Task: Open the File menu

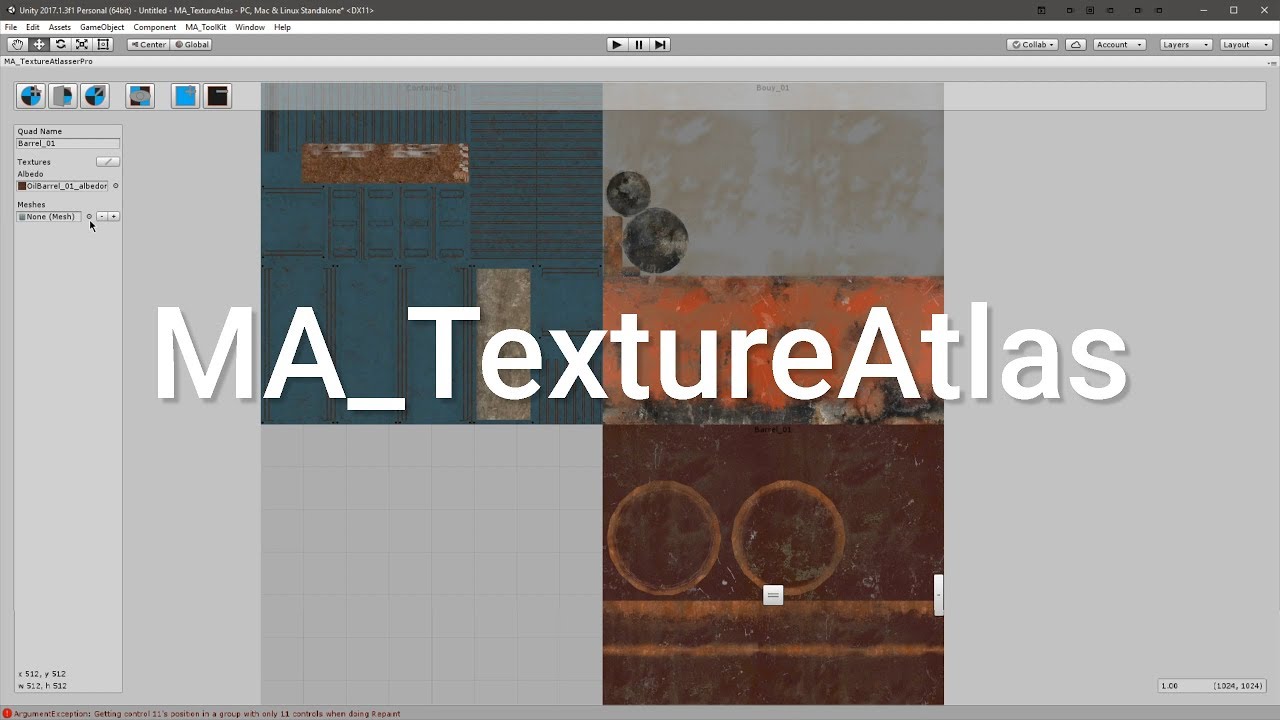Action: (x=11, y=27)
